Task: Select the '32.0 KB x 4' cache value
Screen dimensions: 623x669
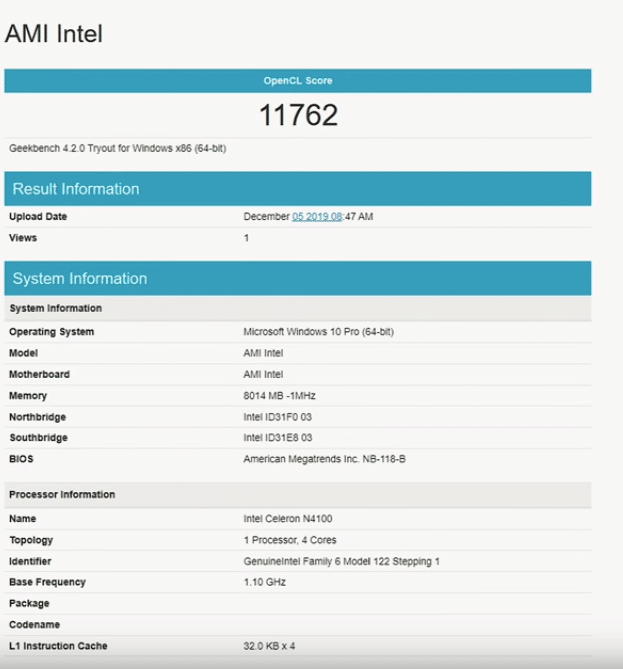Action: coord(269,646)
